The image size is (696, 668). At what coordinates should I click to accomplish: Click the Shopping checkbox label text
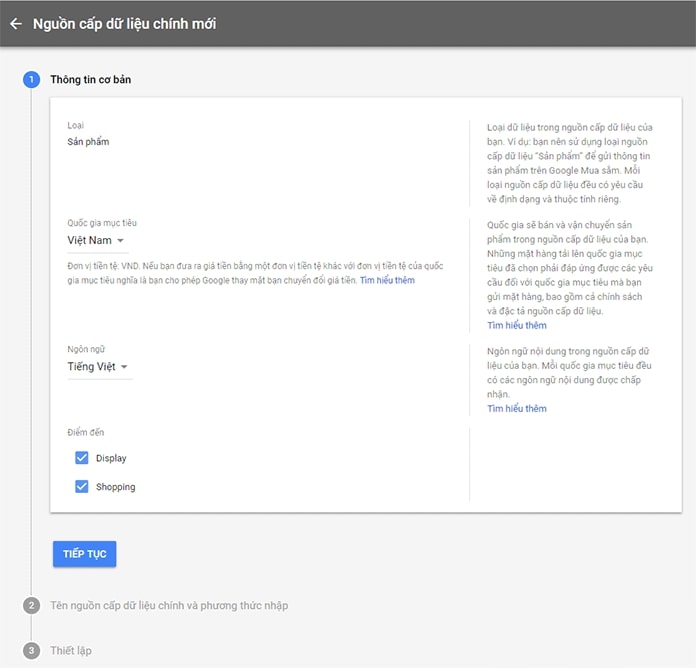tap(115, 487)
